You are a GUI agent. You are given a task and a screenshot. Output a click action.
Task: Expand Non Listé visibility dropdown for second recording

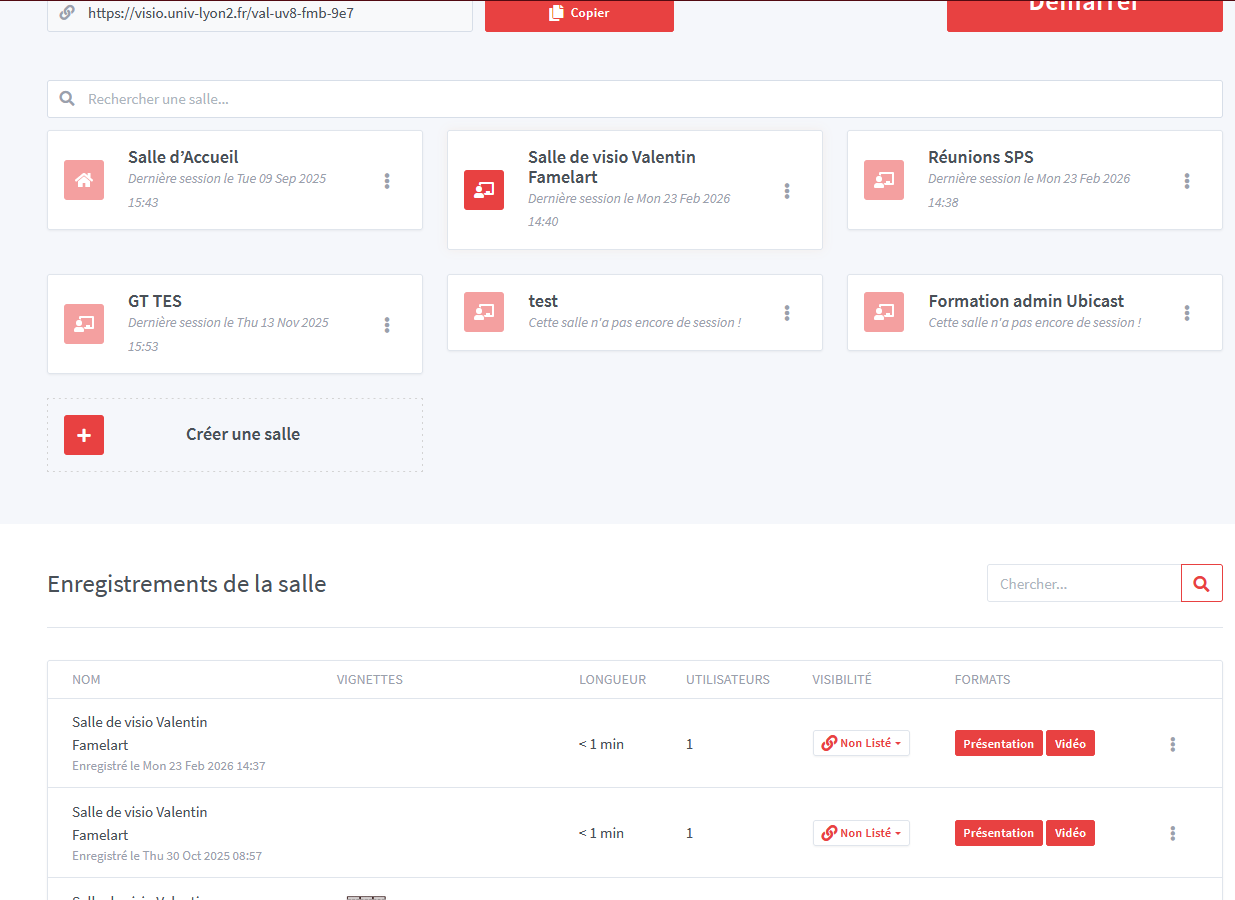[x=861, y=833]
